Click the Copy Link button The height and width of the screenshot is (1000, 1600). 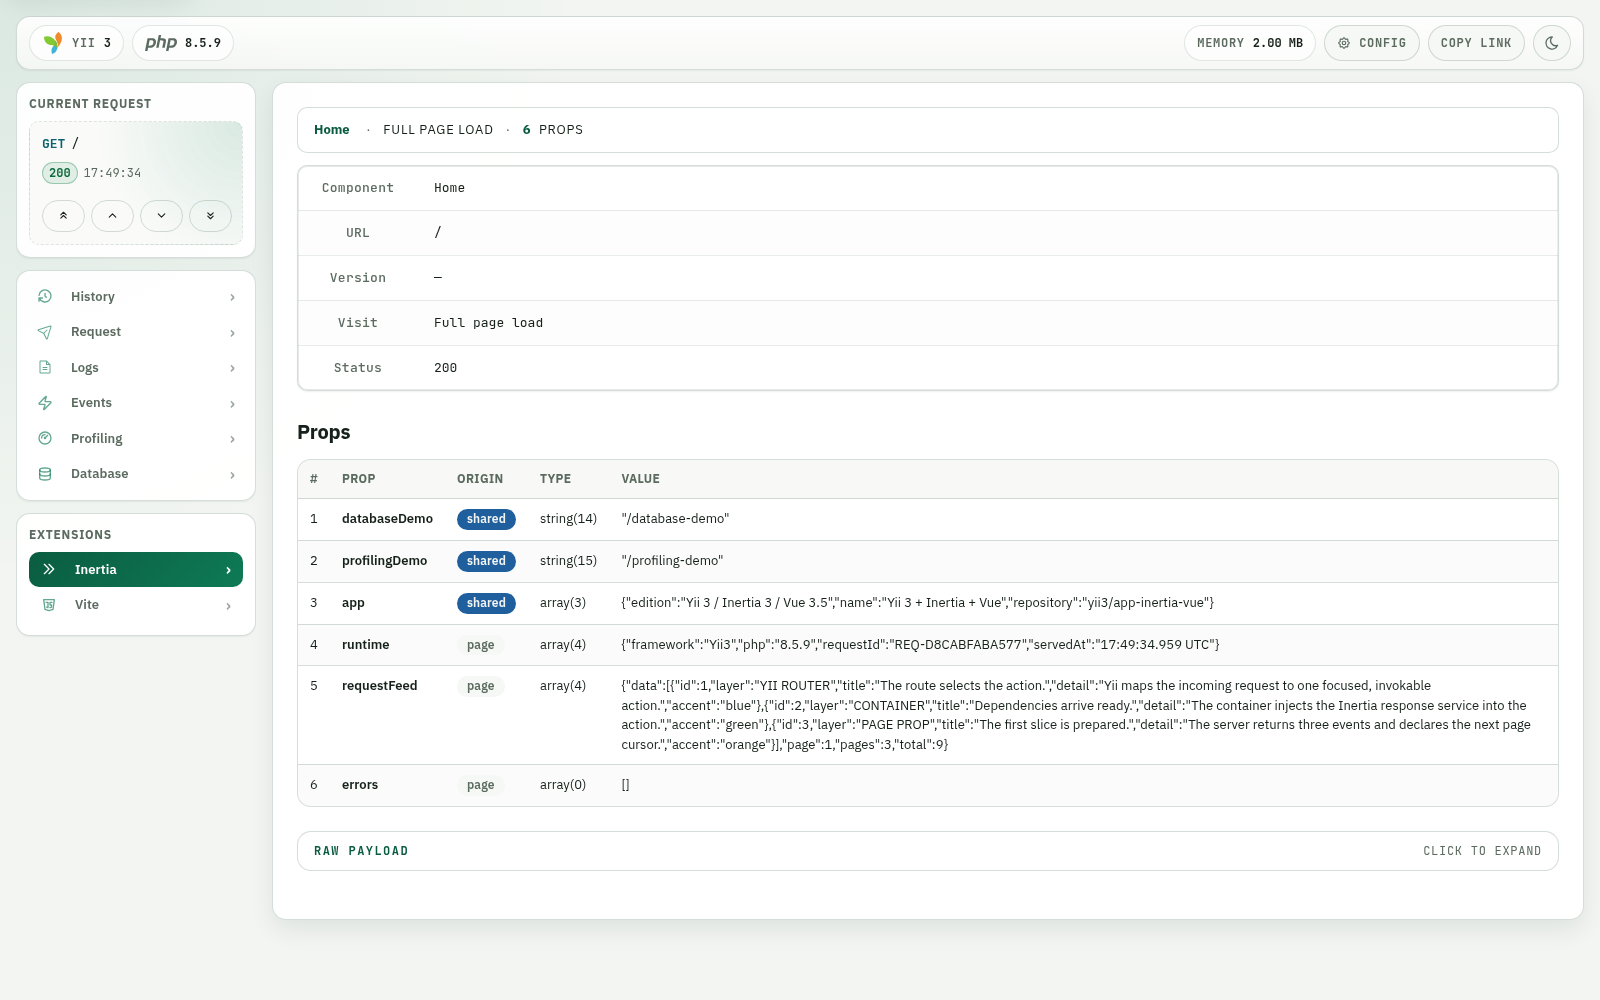pos(1476,43)
